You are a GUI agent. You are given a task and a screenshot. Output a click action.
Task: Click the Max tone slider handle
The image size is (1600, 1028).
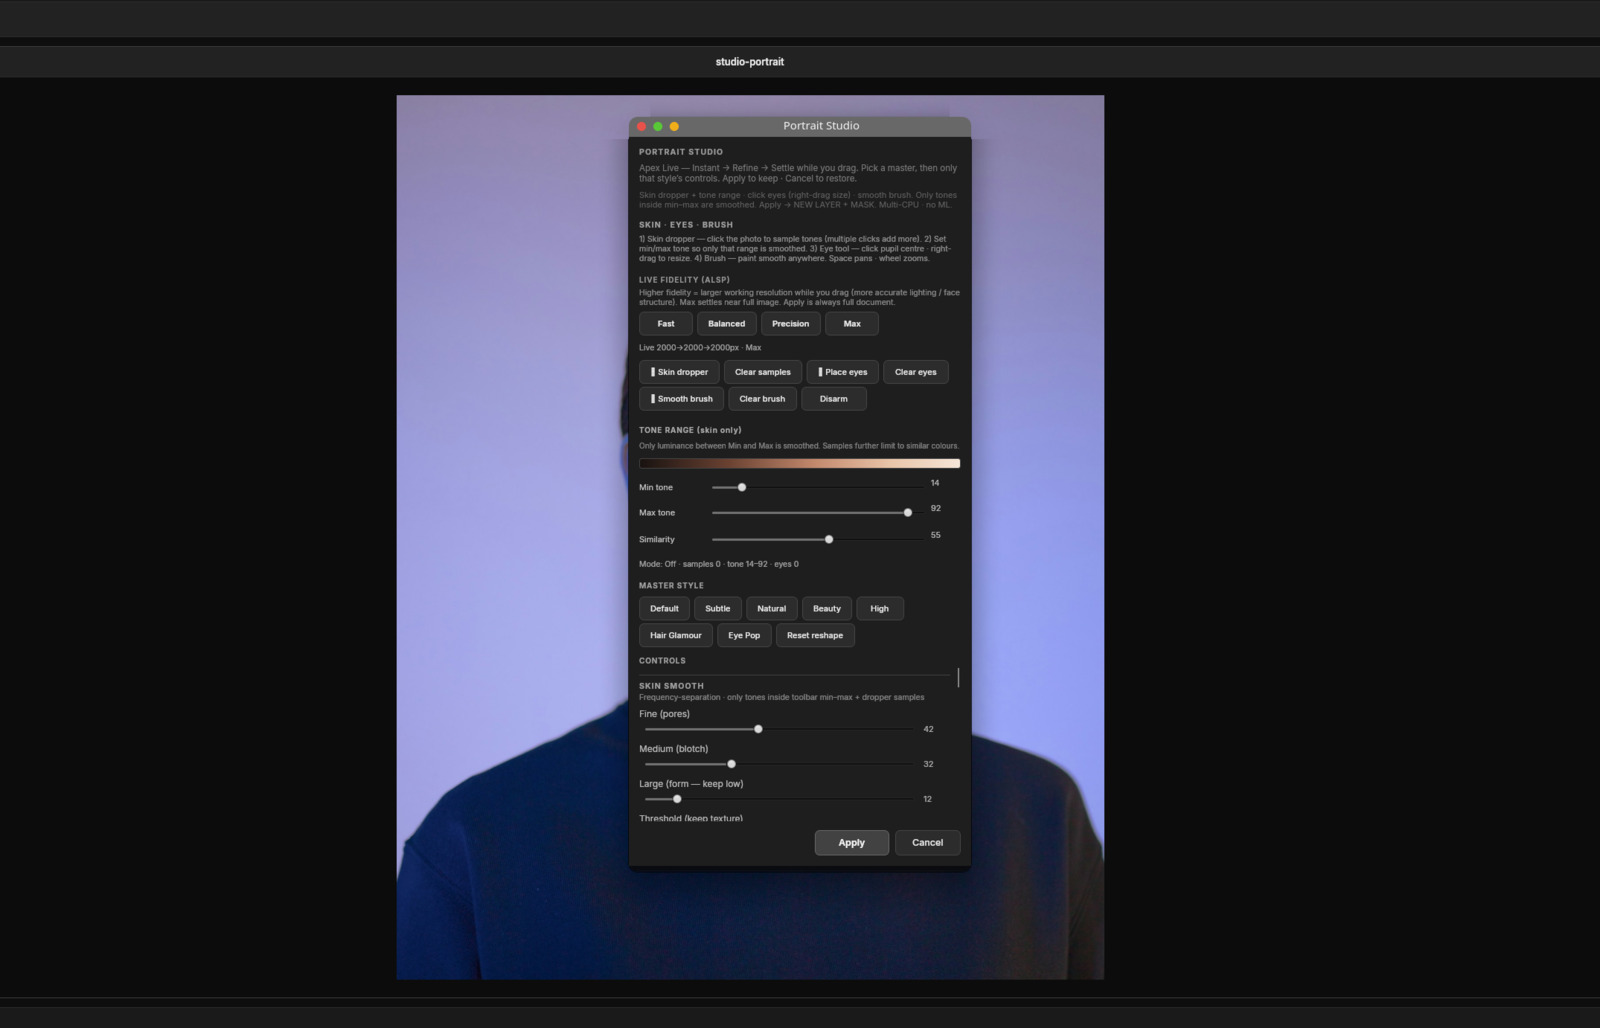coord(907,513)
